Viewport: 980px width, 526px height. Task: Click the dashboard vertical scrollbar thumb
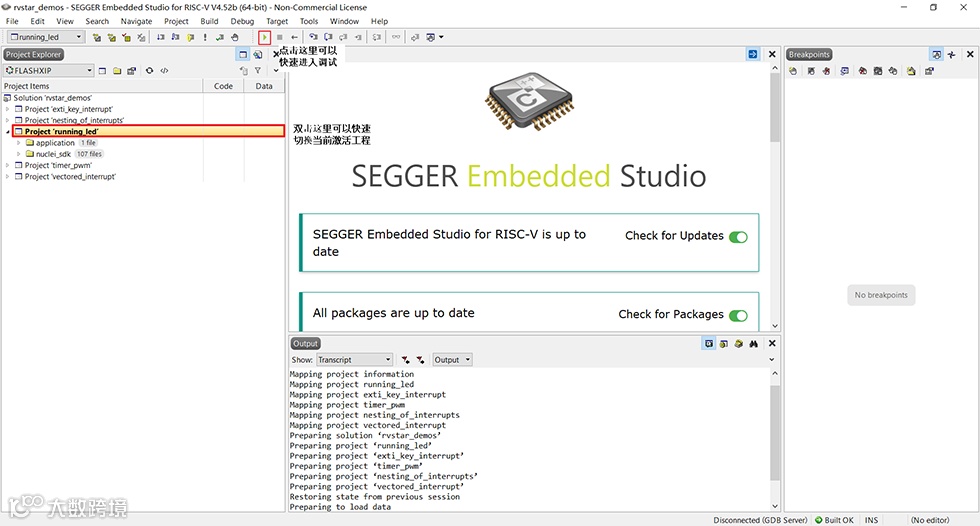pyautogui.click(x=775, y=107)
